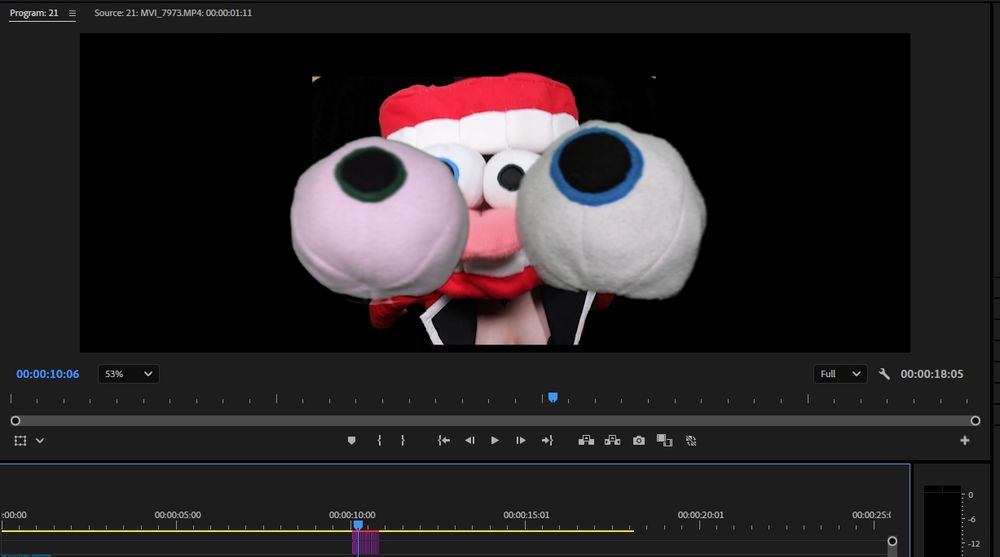Viewport: 1000px width, 557px height.
Task: Open the 53% zoom level dropdown
Action: (128, 374)
